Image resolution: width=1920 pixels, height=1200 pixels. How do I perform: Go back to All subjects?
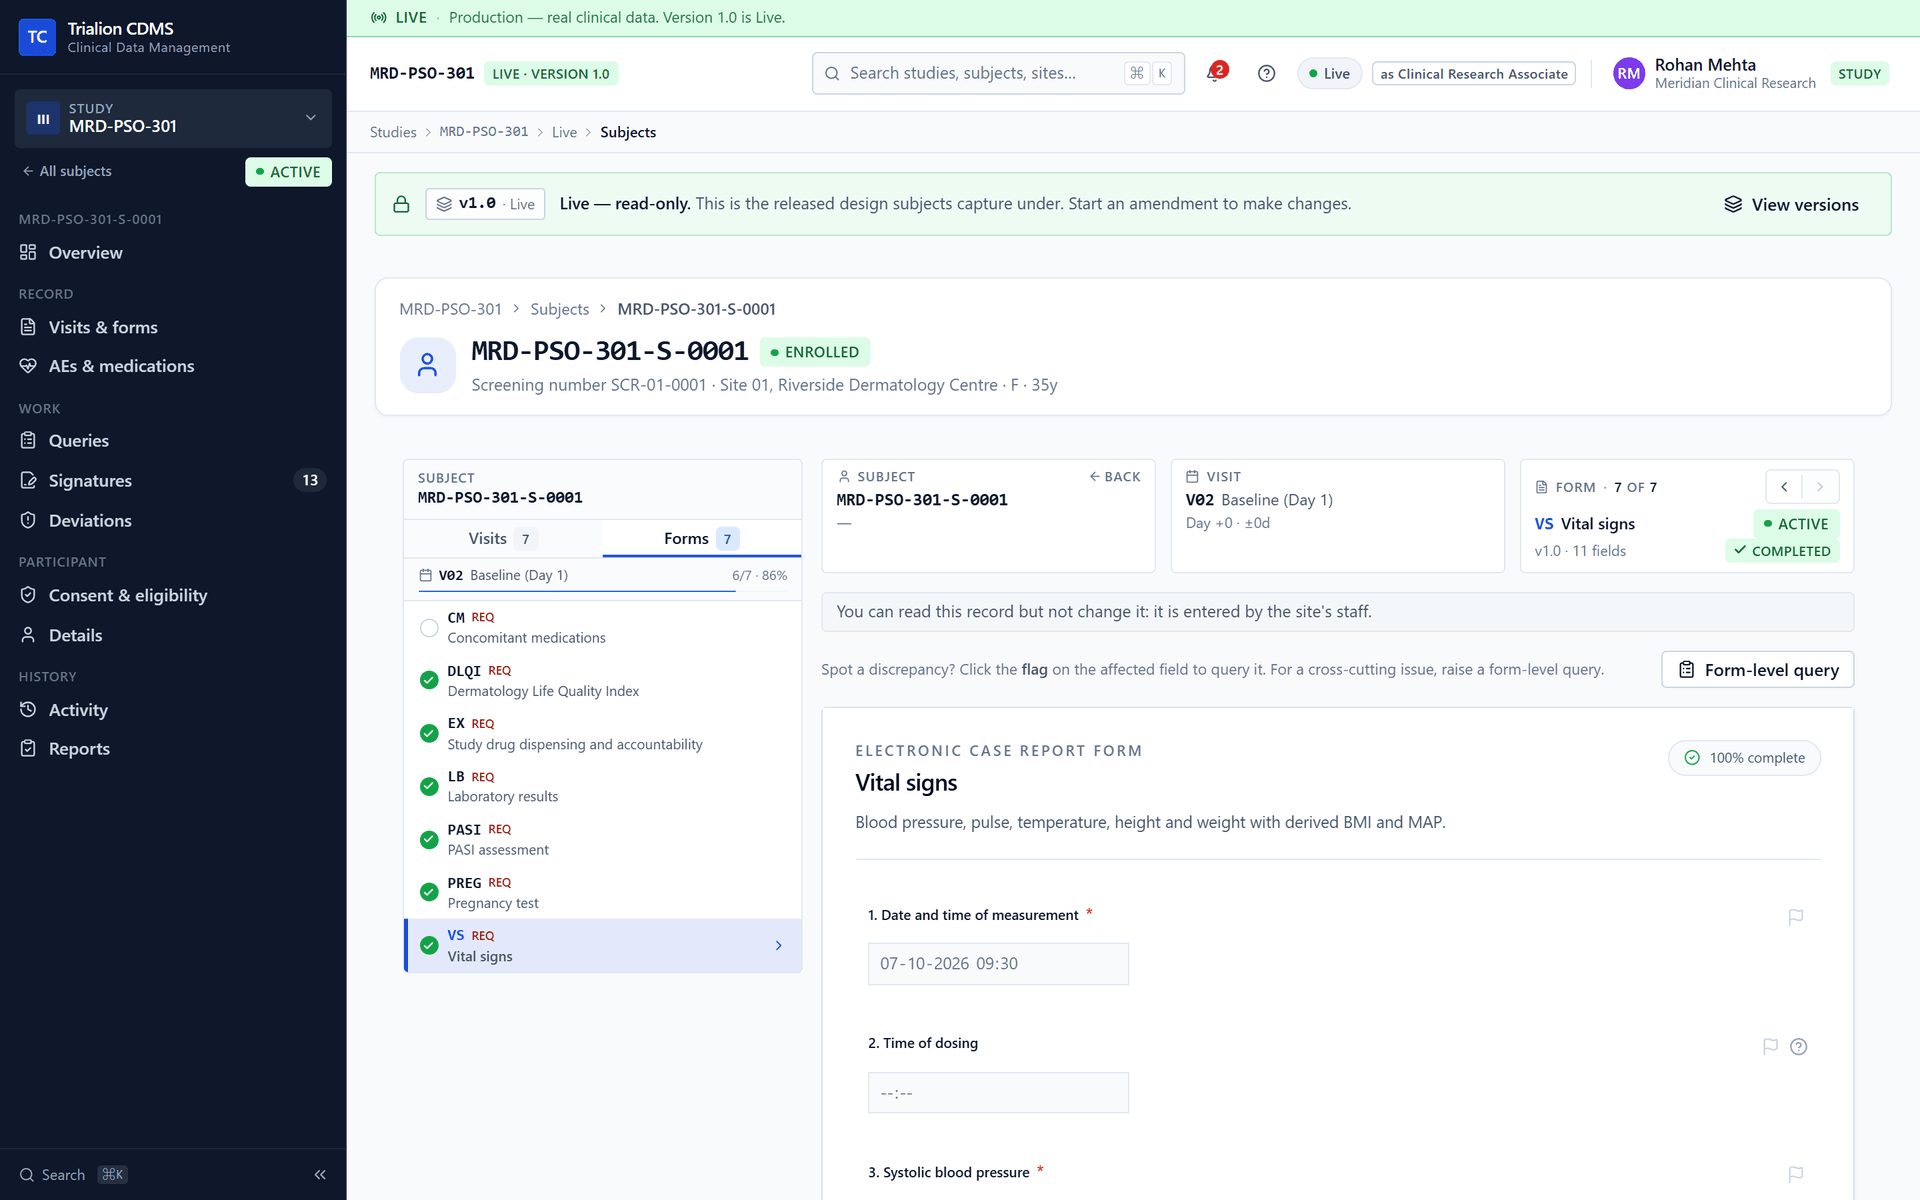[66, 171]
